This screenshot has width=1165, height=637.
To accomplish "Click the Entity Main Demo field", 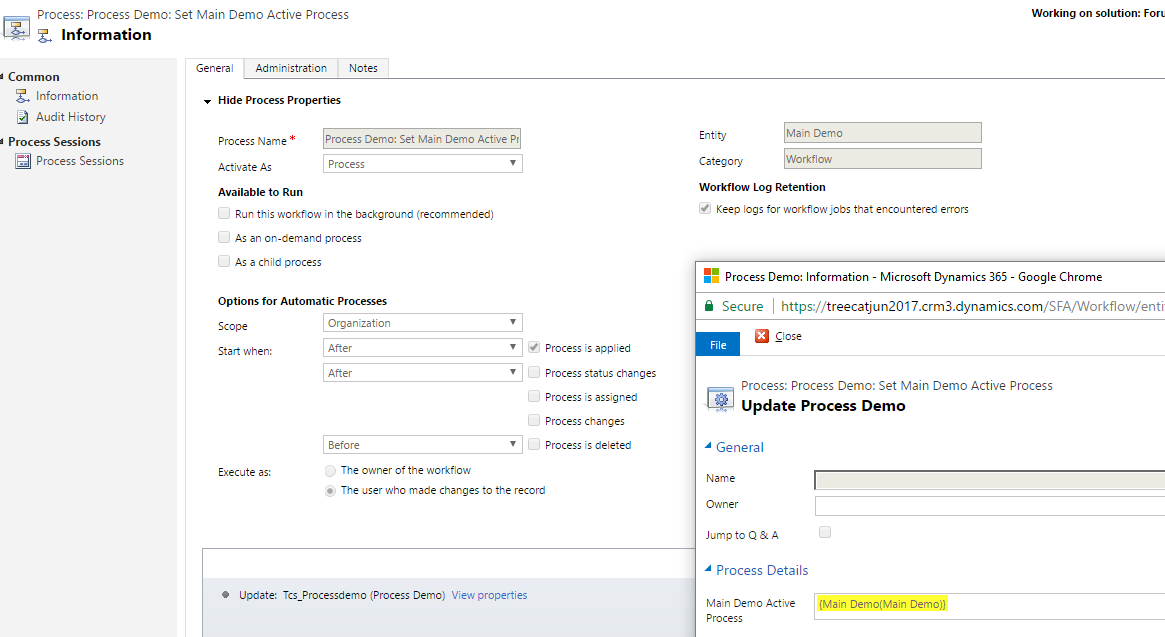I will [x=883, y=133].
